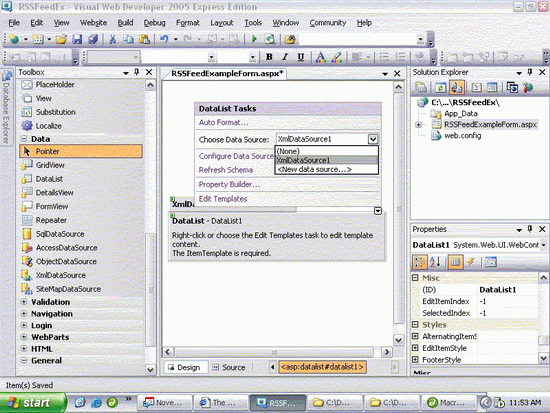The height and width of the screenshot is (413, 550).
Task: Open the File menu
Action: (14, 23)
